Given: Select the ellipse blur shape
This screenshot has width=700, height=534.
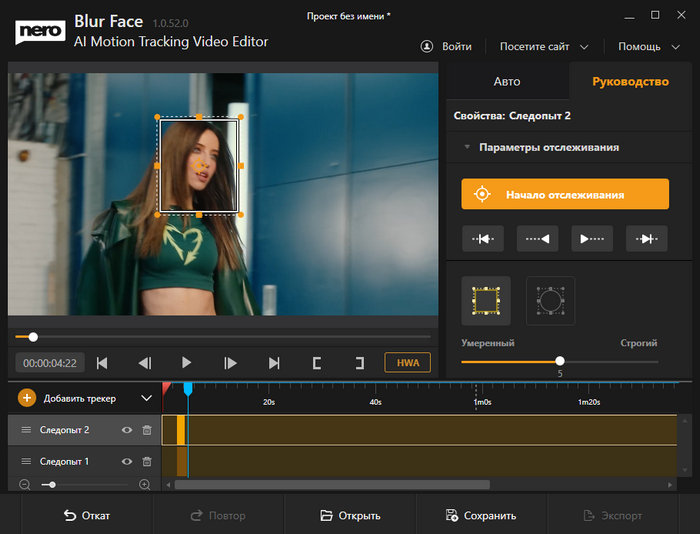Looking at the screenshot, I should 550,300.
